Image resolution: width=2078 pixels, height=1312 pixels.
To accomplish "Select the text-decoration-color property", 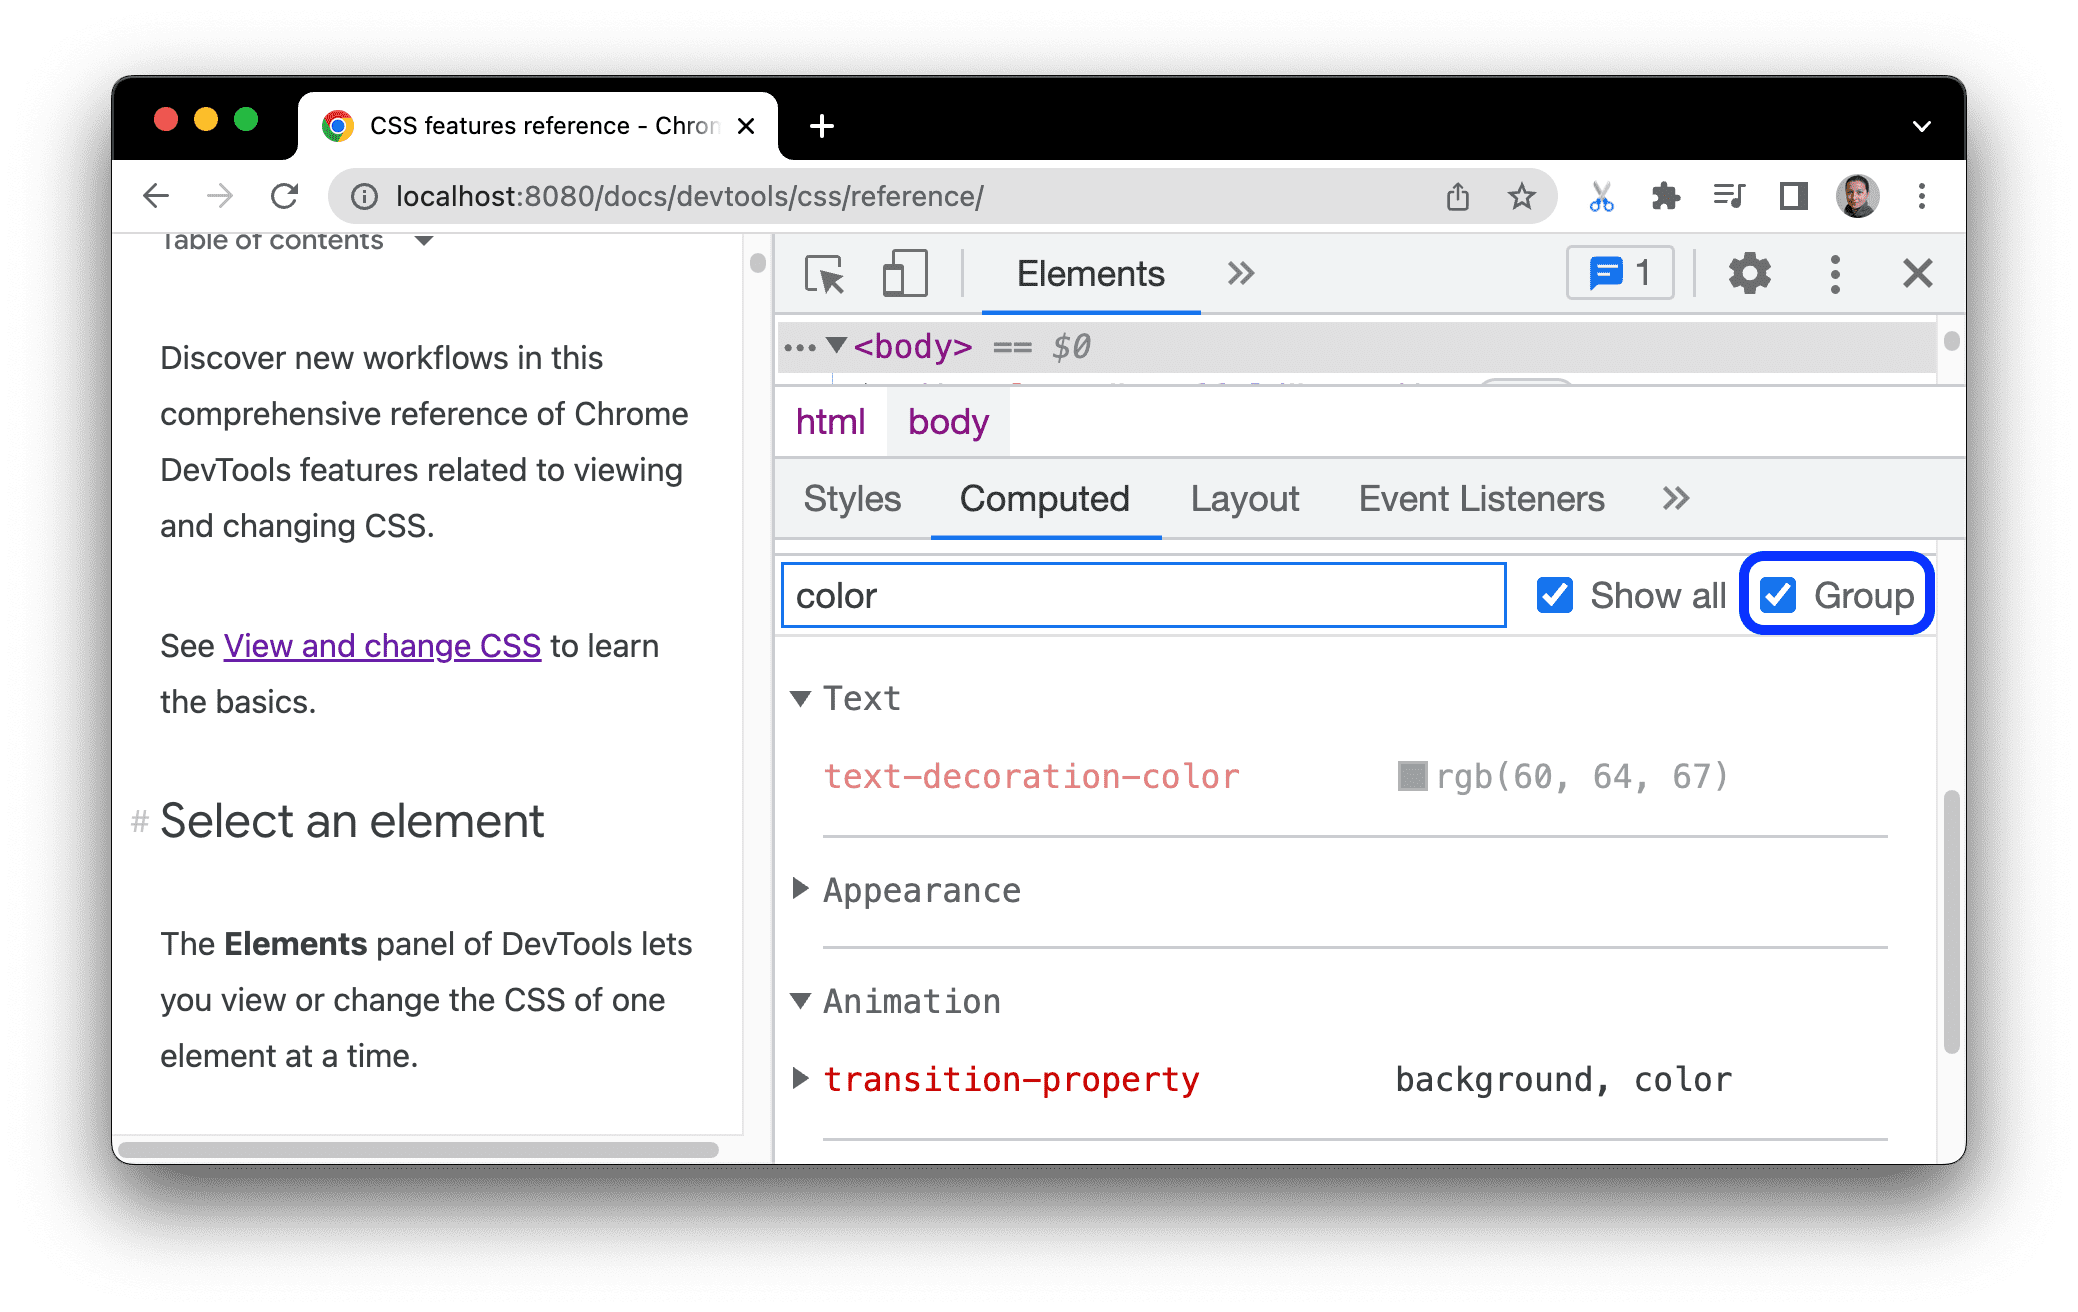I will 1031,776.
